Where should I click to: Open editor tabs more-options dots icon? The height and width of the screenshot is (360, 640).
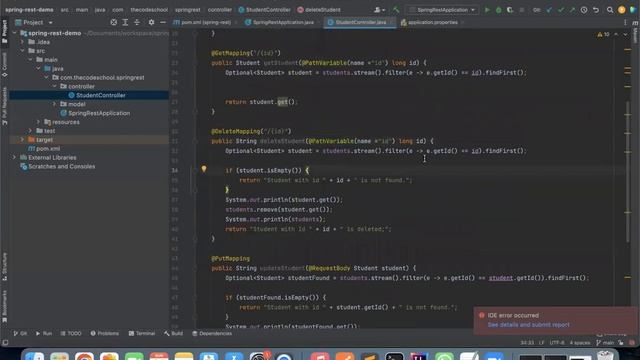pyautogui.click(x=625, y=22)
